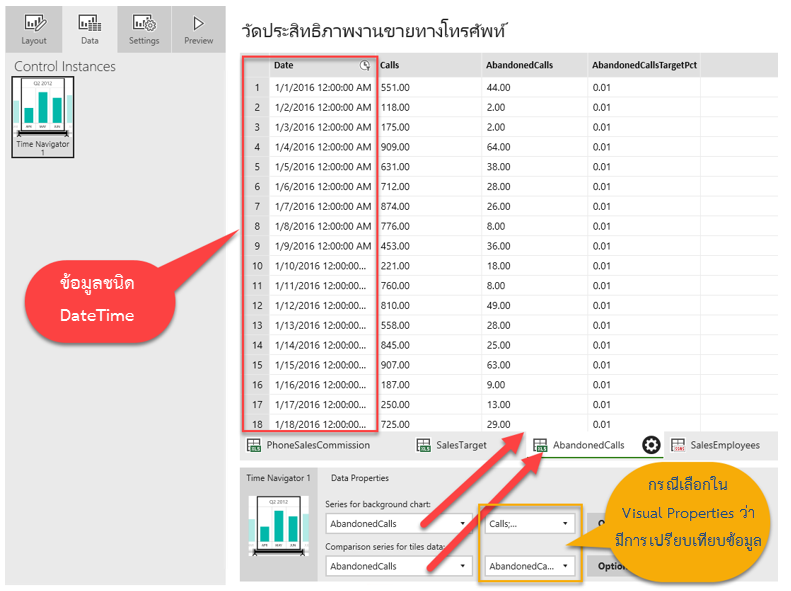Select Time Navigator 1 control instance thumbnail
The width and height of the screenshot is (791, 591).
tap(42, 112)
